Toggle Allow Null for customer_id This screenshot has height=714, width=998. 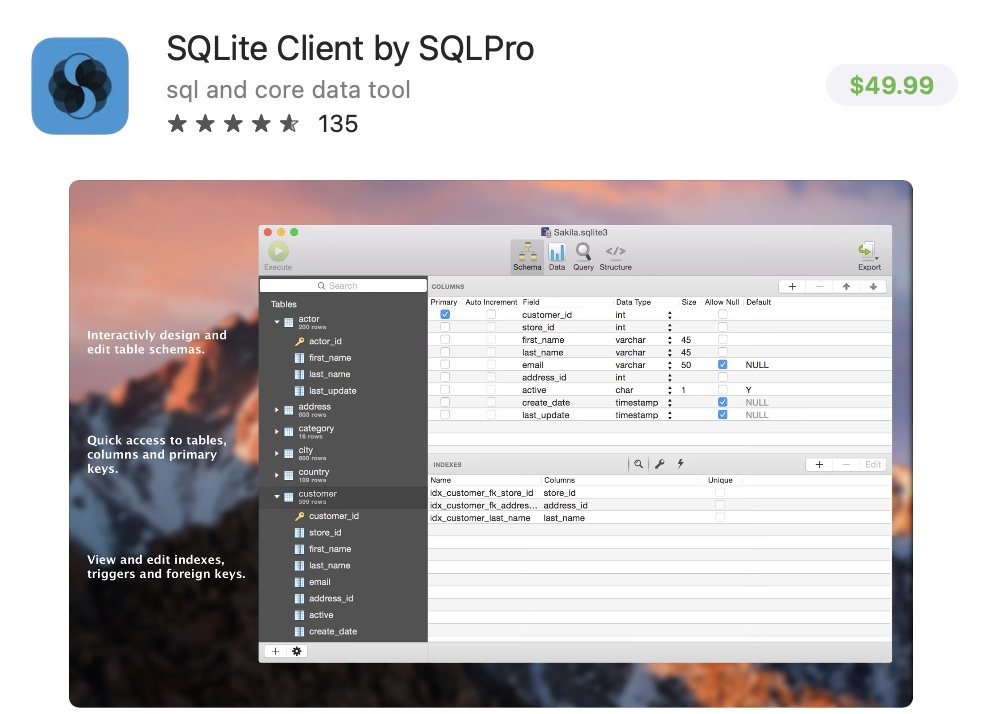[x=722, y=314]
